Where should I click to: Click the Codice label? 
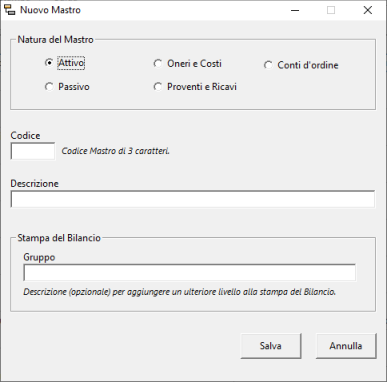point(25,135)
